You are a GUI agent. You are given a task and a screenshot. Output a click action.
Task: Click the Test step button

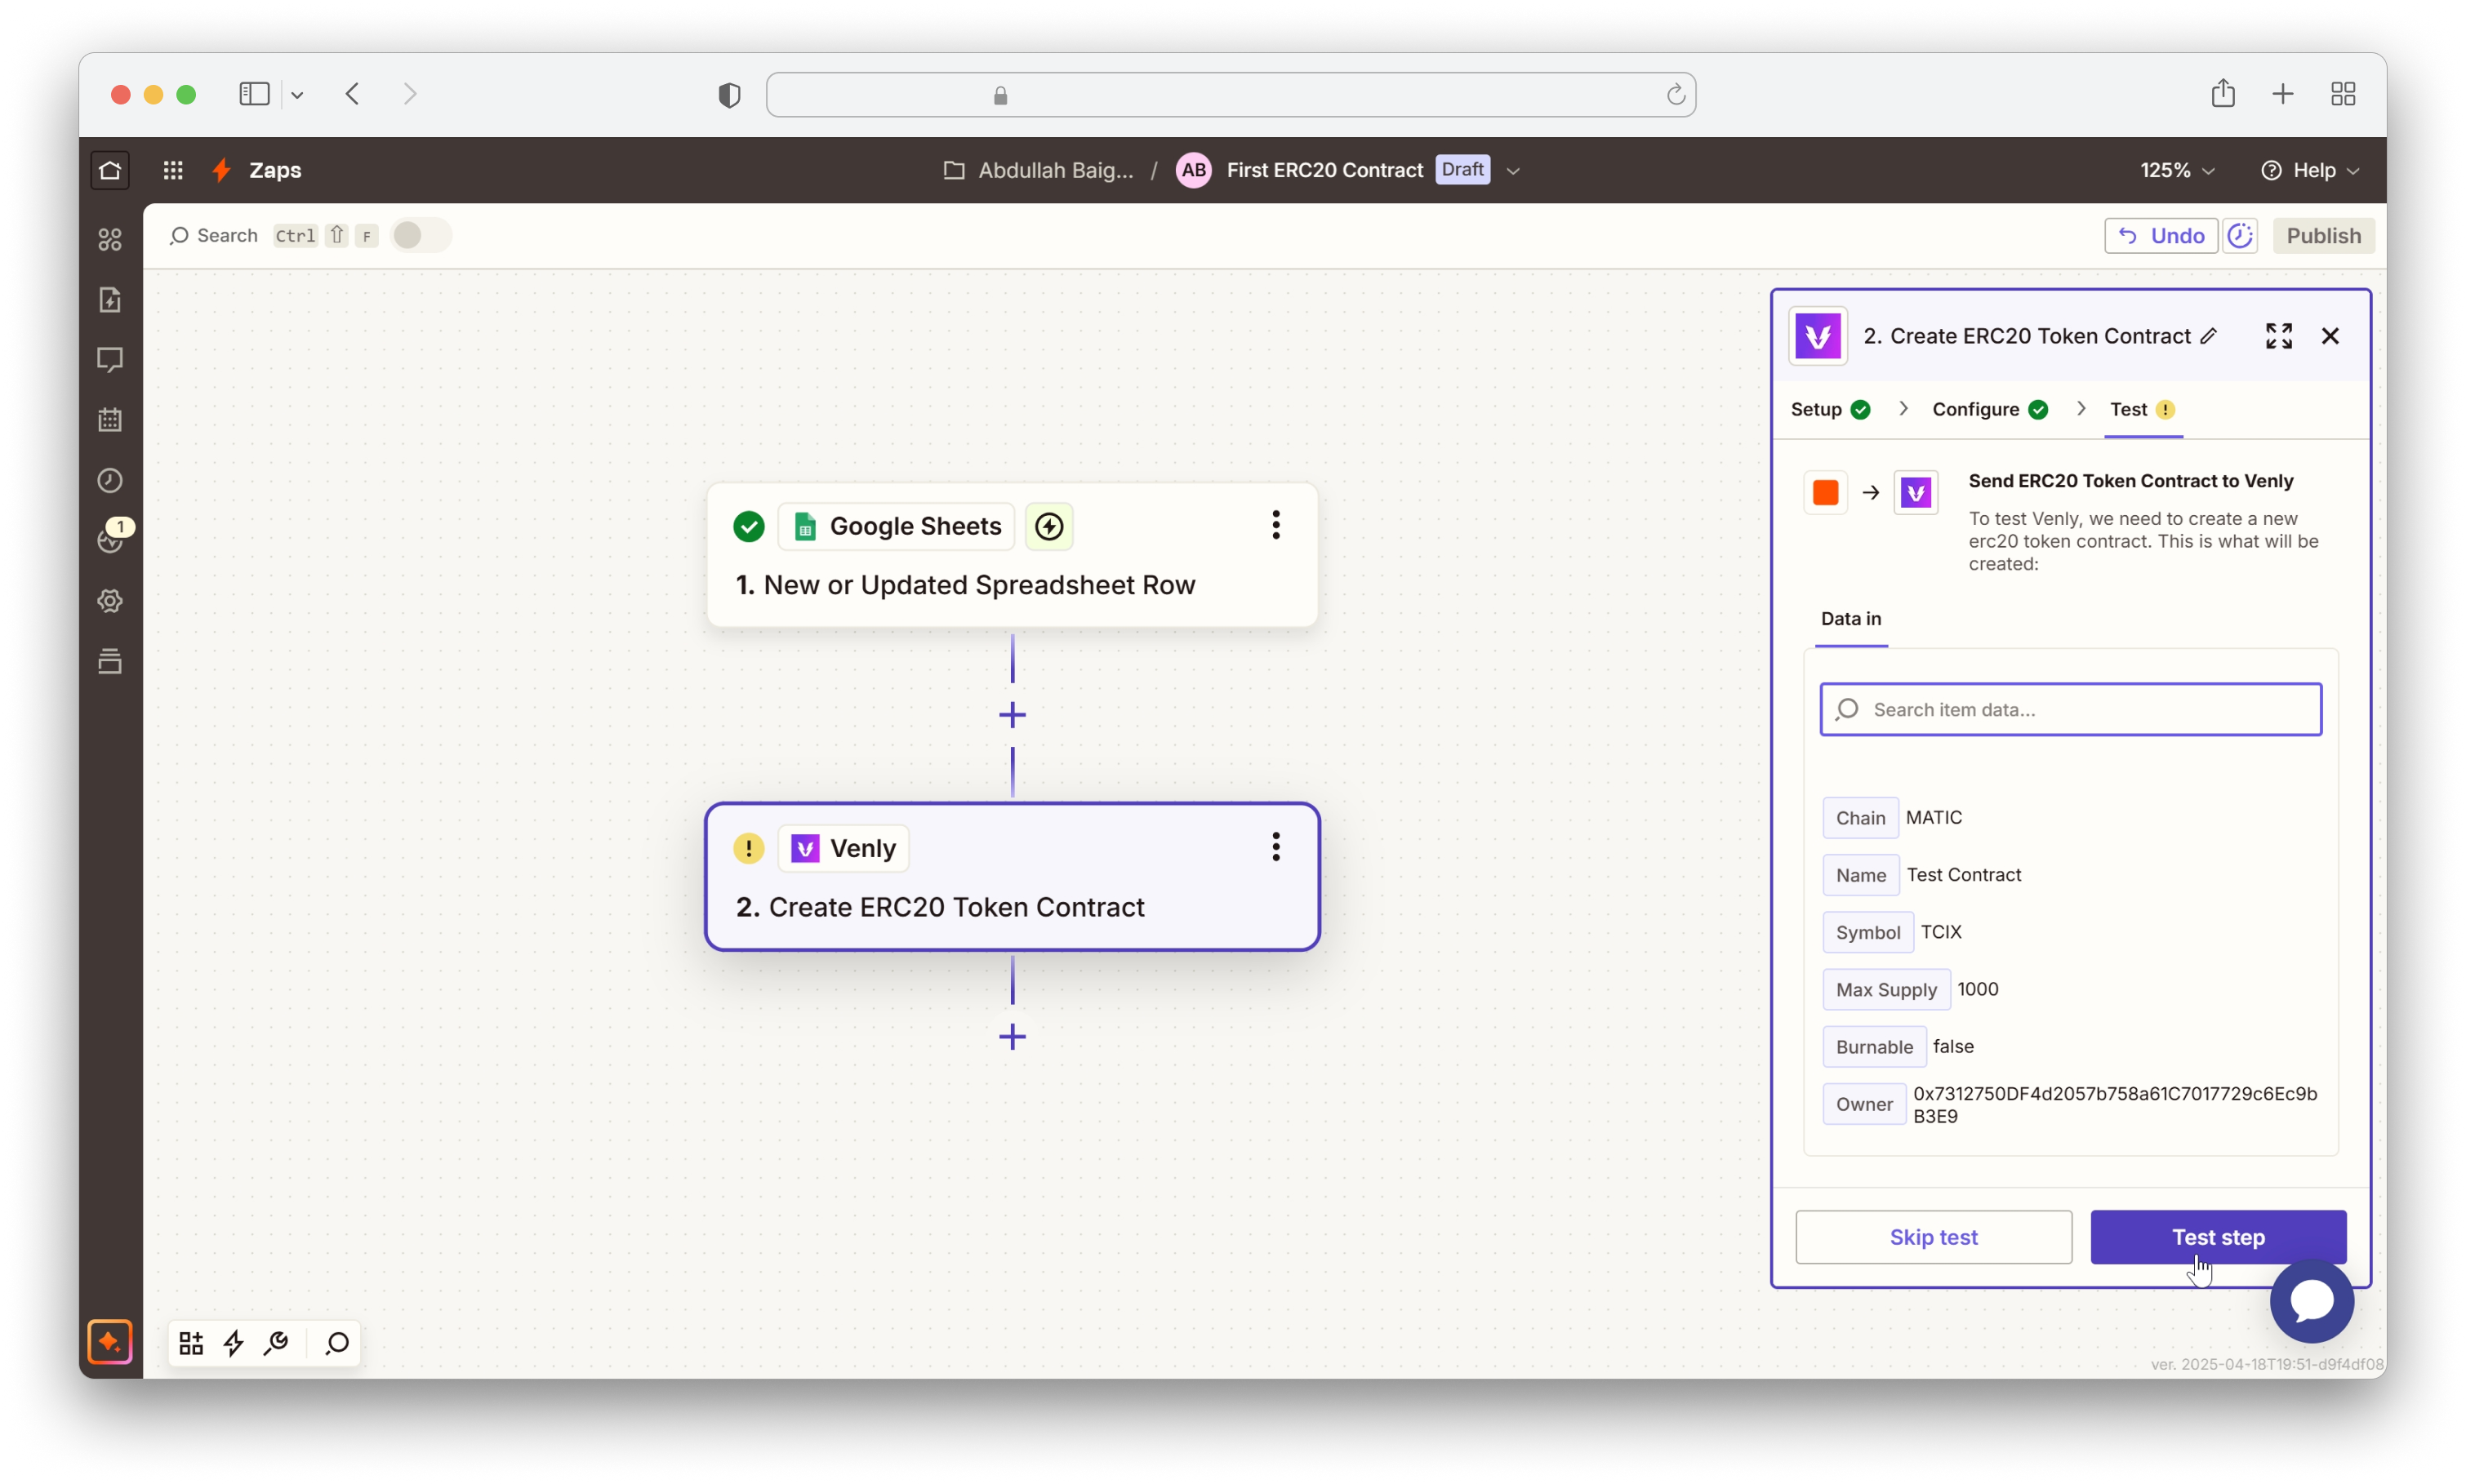(x=2217, y=1237)
